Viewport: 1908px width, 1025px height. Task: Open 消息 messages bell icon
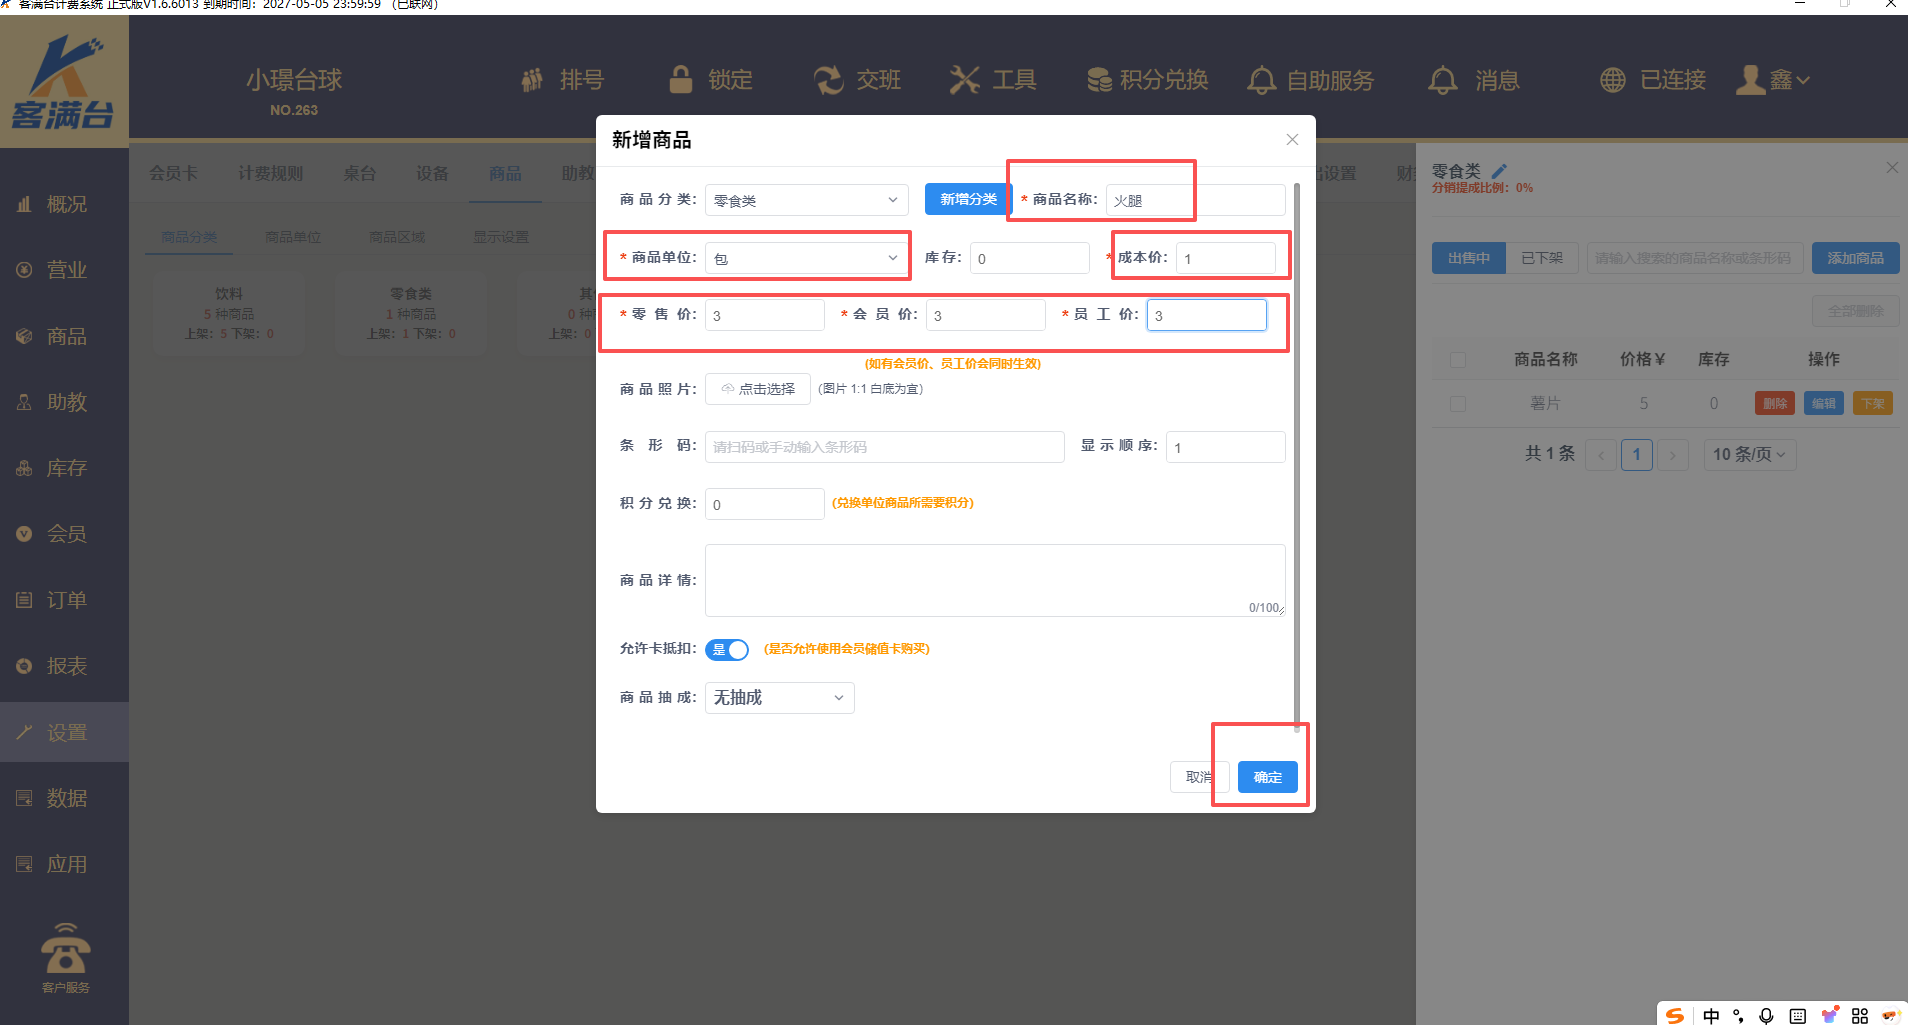1442,80
